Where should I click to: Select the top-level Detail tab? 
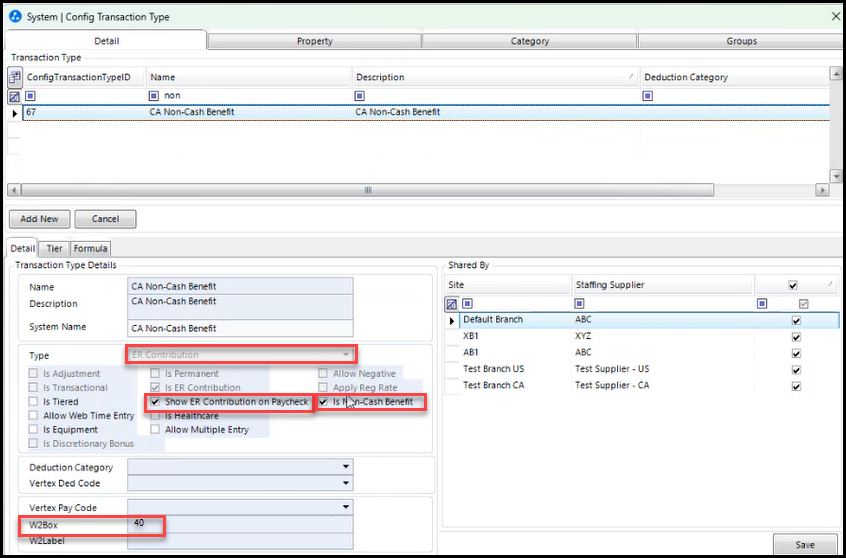[x=106, y=40]
